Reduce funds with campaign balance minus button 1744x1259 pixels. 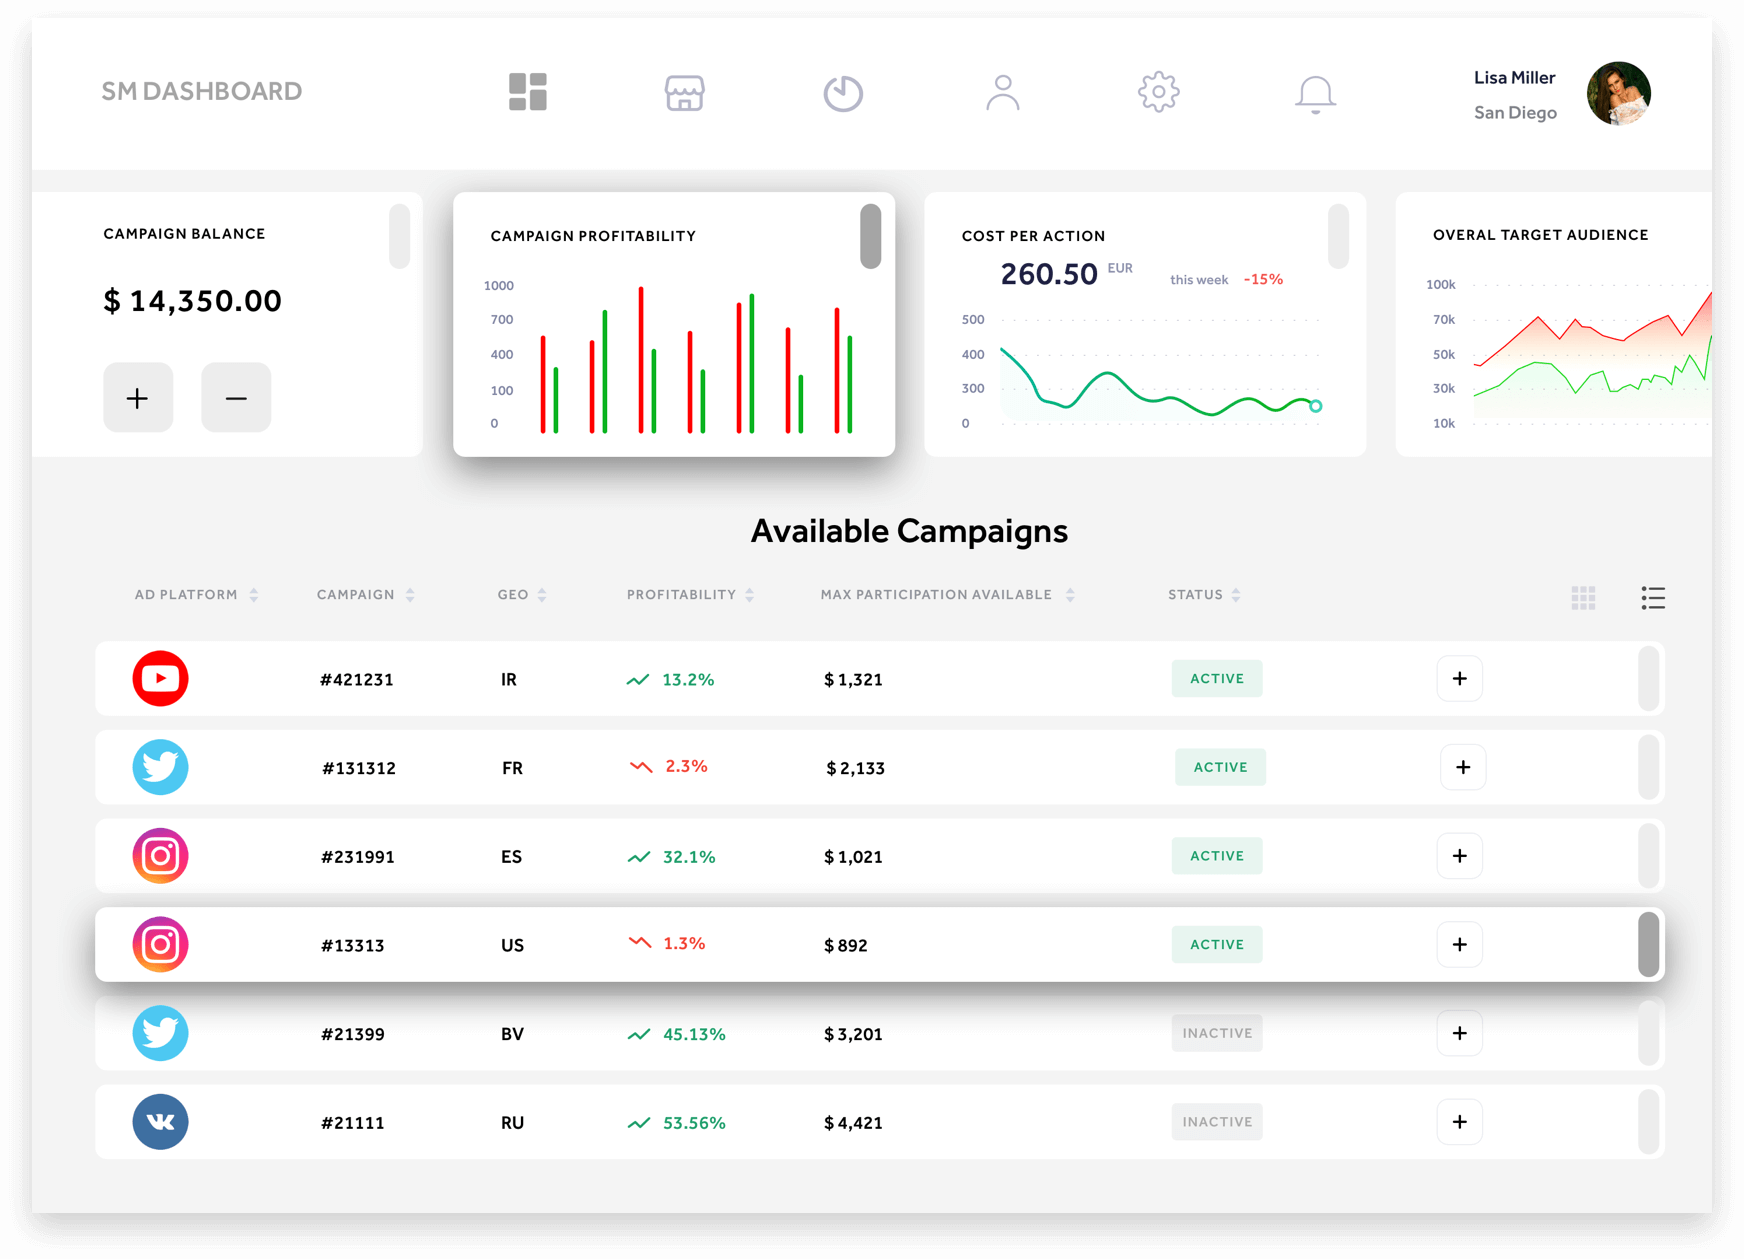pyautogui.click(x=236, y=397)
